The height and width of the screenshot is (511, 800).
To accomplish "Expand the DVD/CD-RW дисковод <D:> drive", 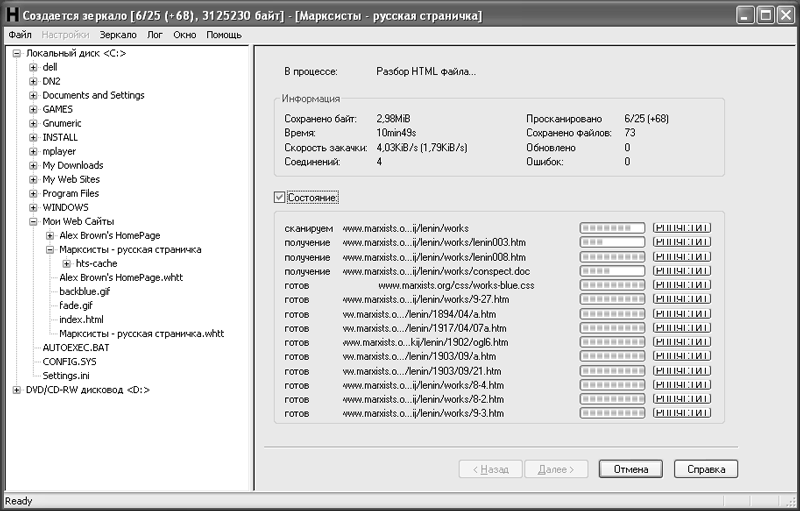I will (x=17, y=390).
